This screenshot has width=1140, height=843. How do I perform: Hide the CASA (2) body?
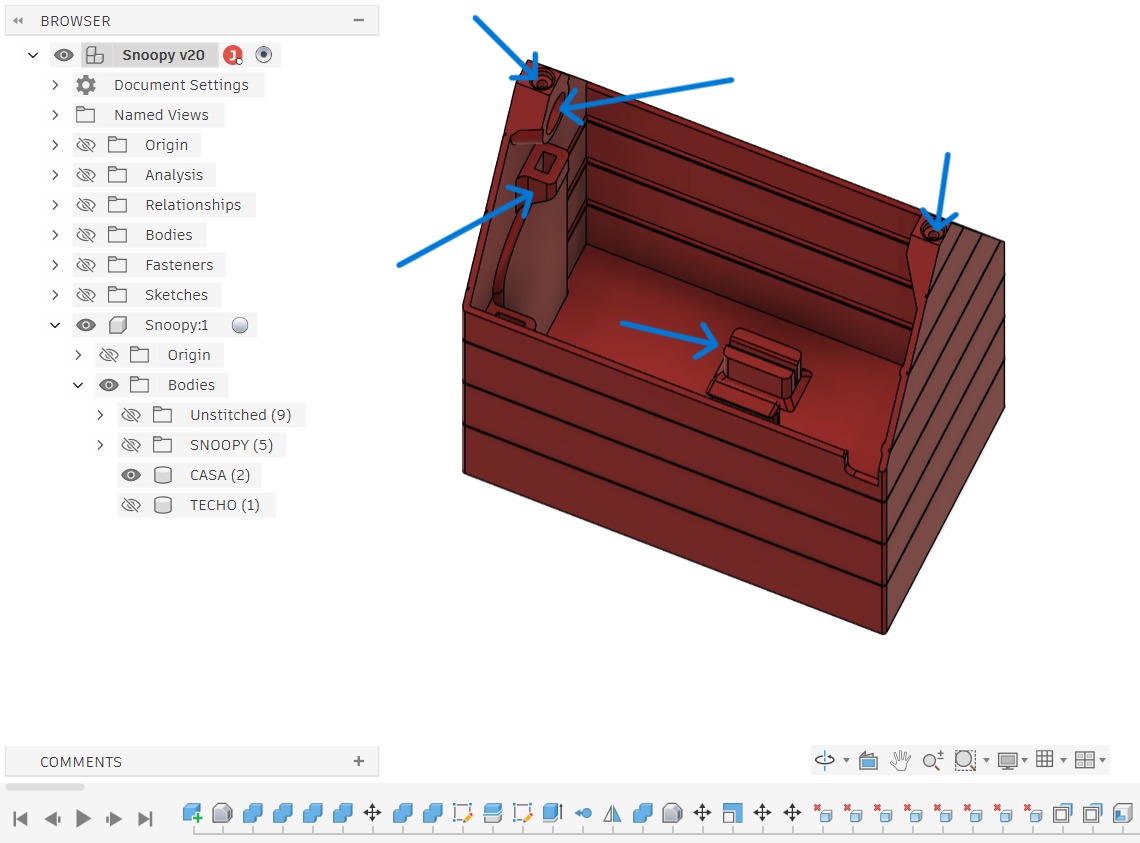point(131,475)
